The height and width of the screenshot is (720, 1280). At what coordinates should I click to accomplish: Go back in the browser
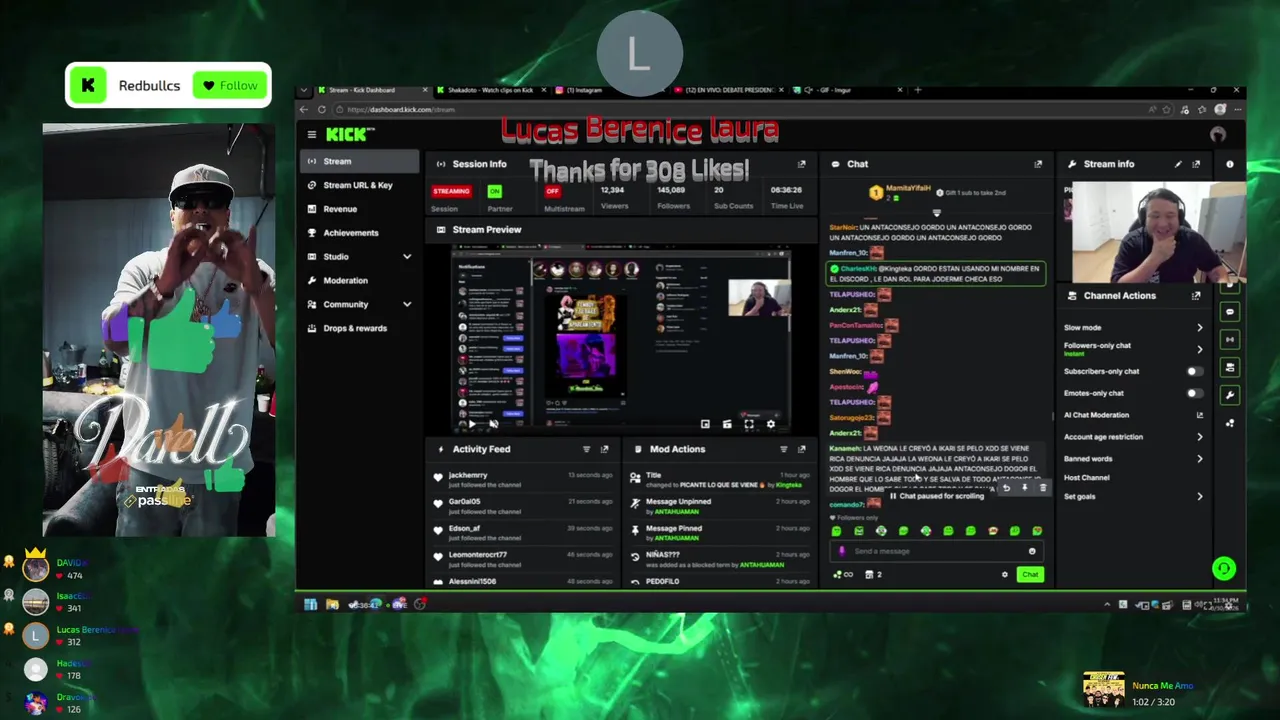click(304, 110)
